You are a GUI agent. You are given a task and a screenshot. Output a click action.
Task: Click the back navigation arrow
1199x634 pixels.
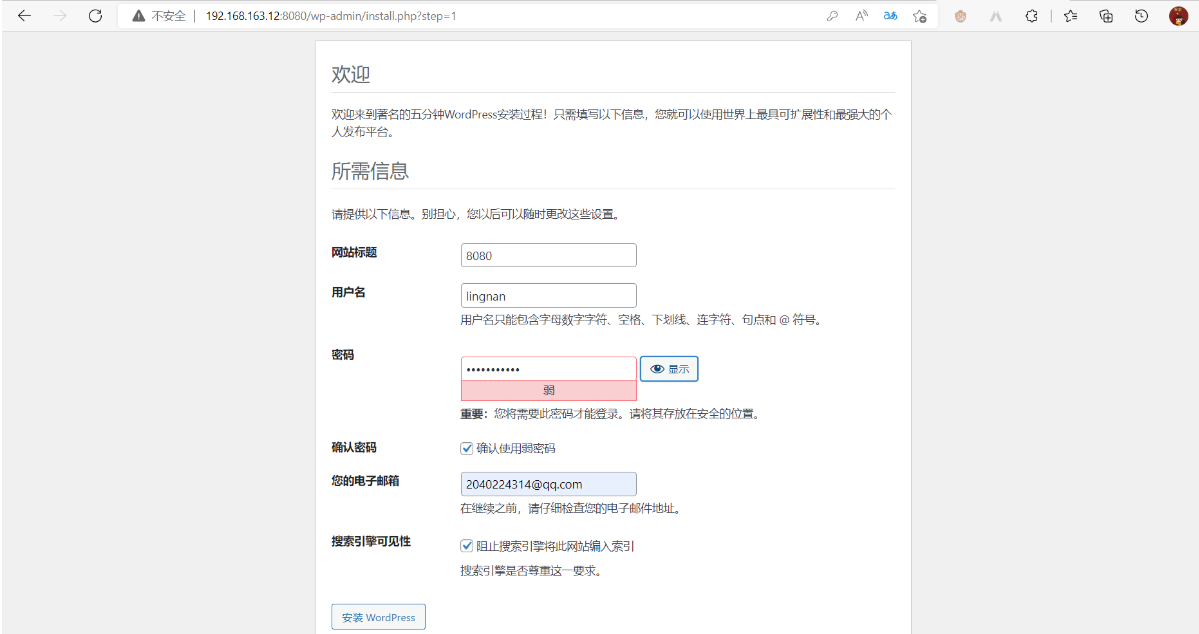(24, 15)
